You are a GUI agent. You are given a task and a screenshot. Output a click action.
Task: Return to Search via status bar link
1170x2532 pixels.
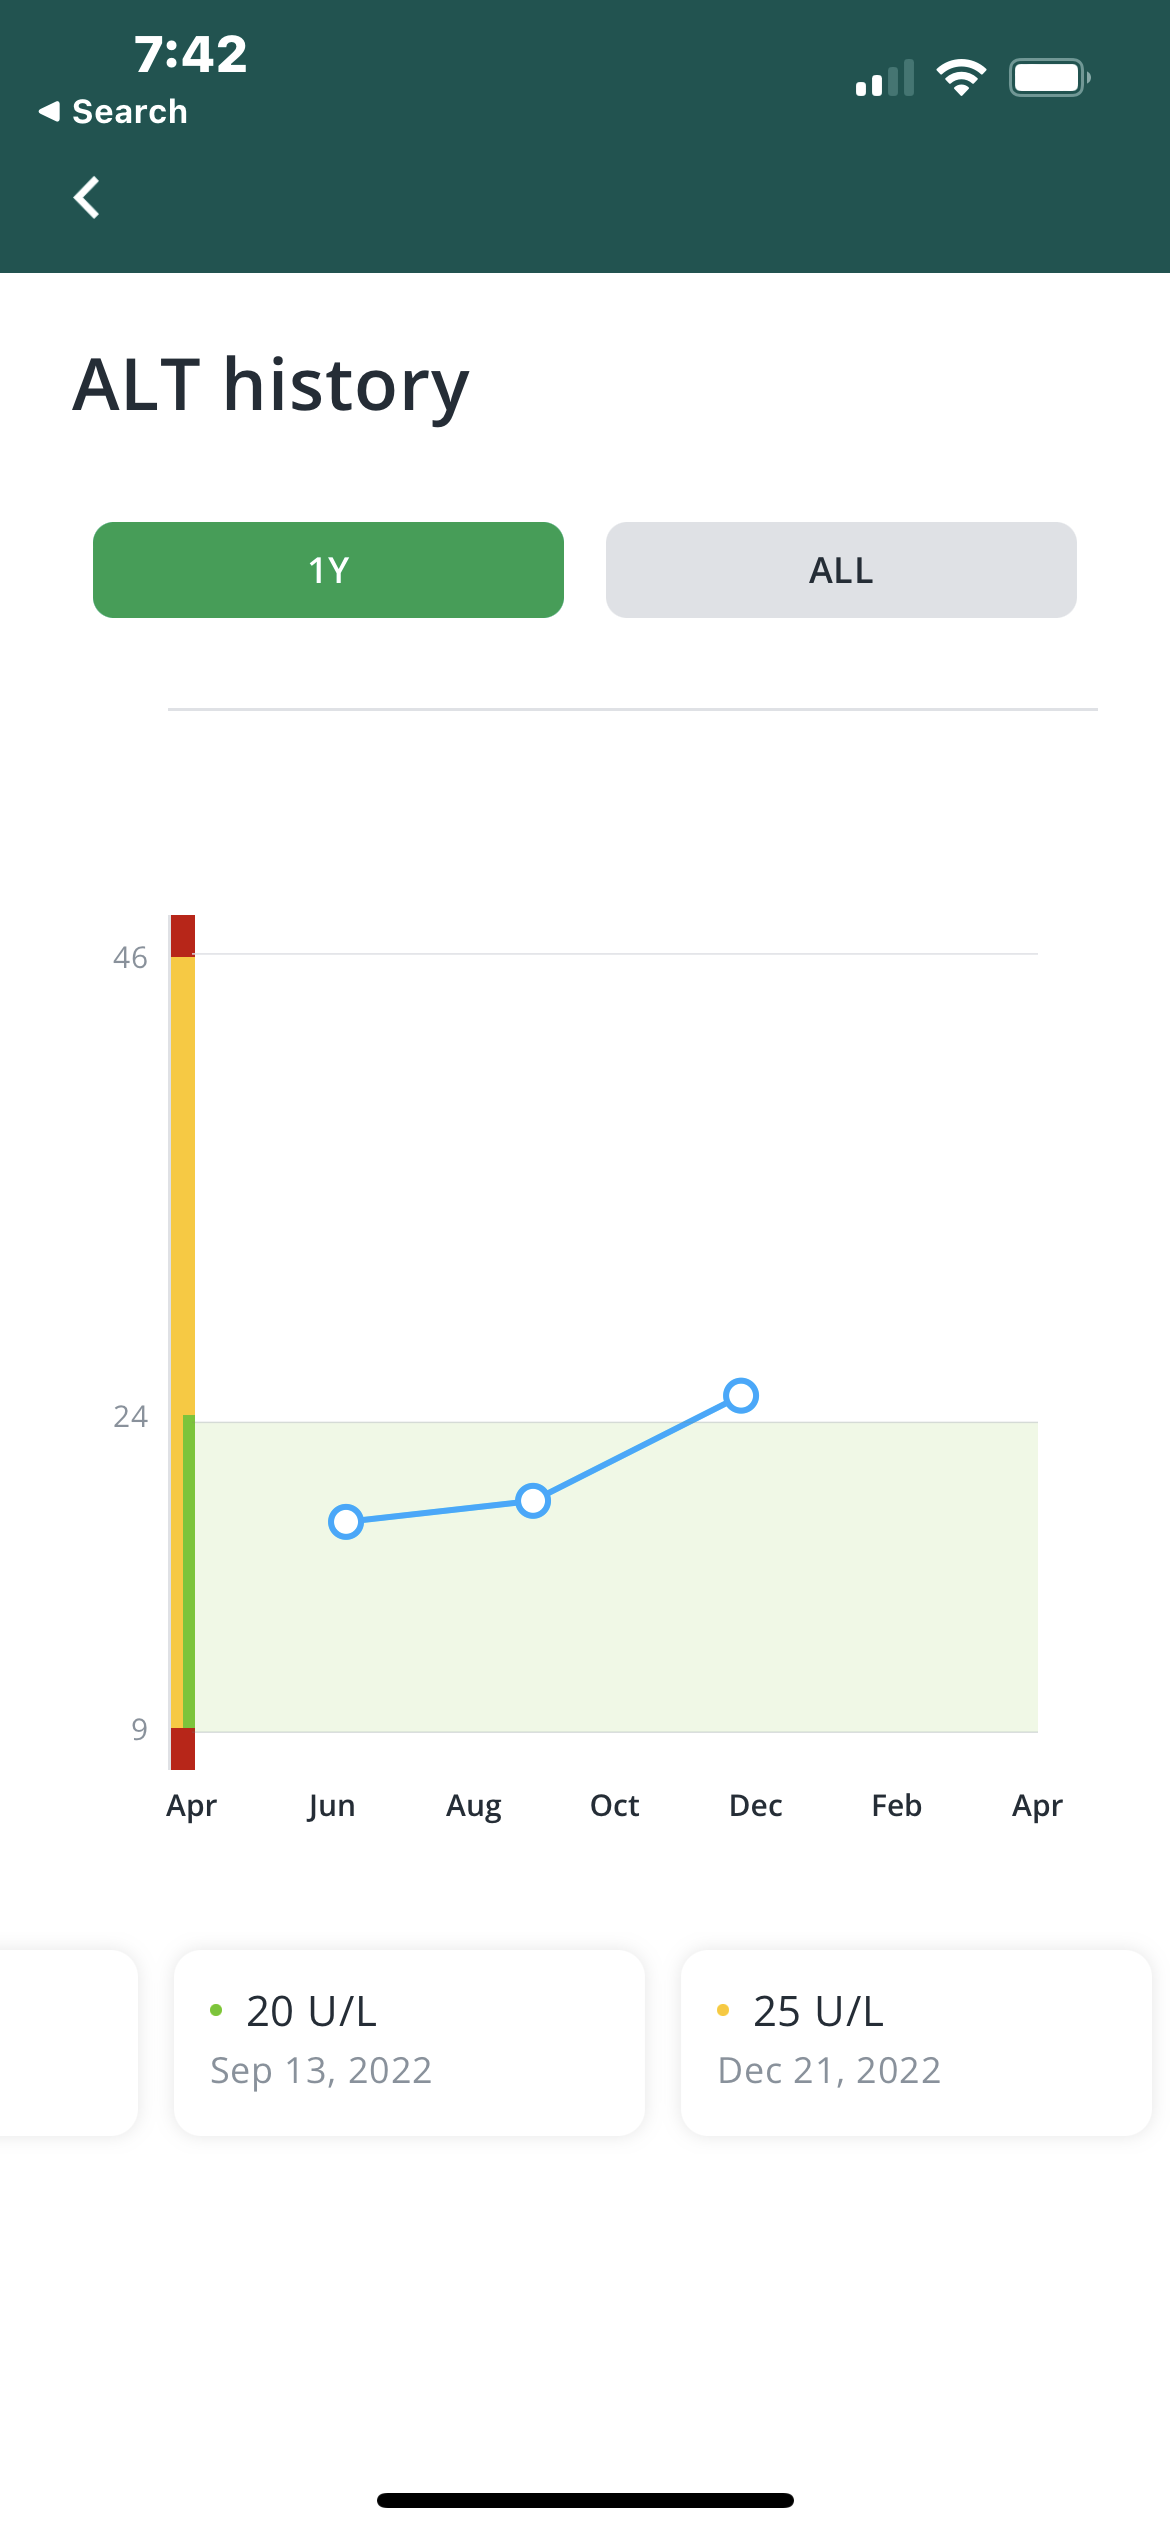113,111
